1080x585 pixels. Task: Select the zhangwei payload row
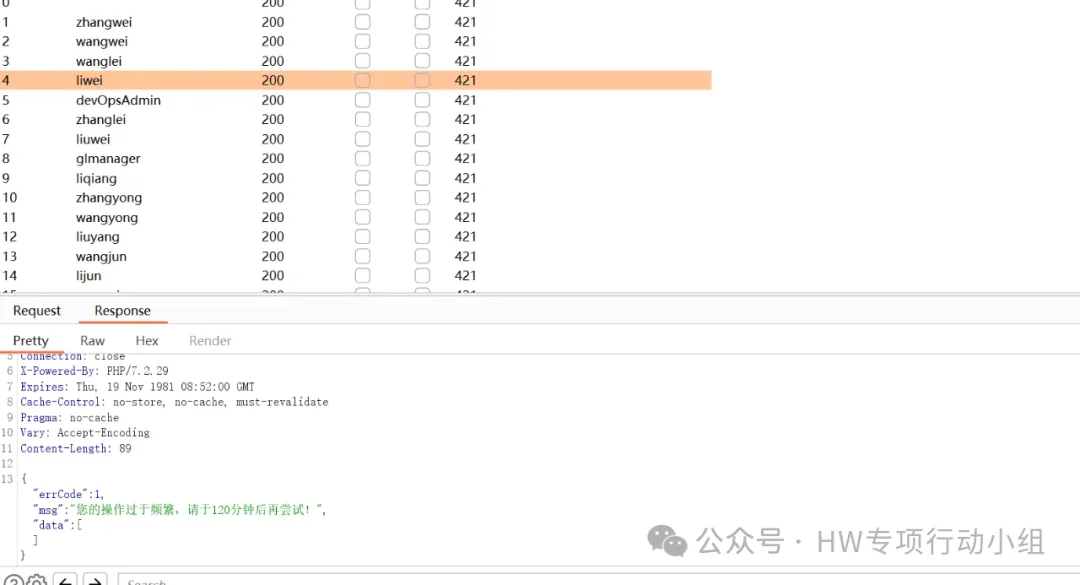[x=355, y=22]
